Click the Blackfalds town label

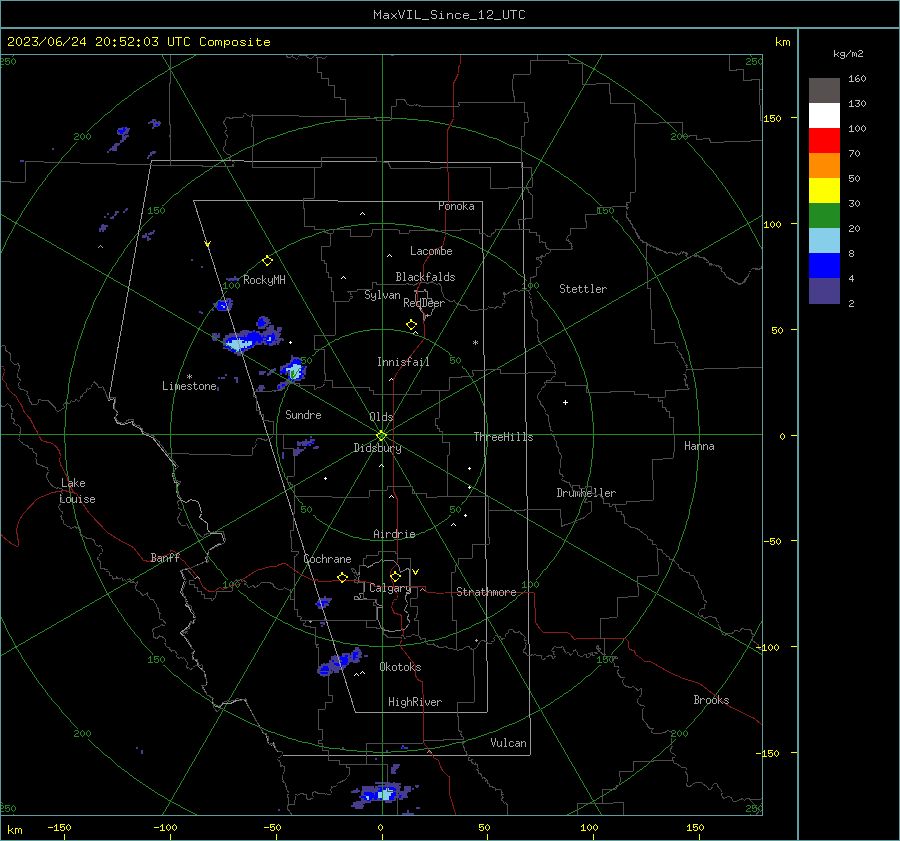425,277
